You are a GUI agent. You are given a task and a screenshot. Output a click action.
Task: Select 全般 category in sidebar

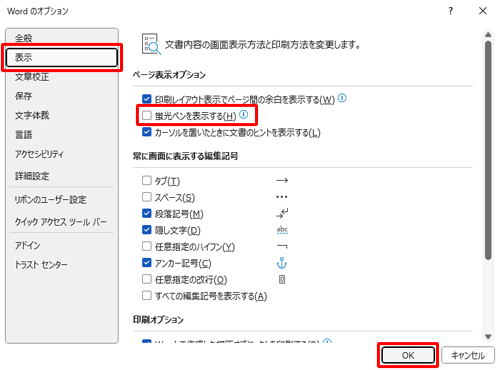click(62, 38)
